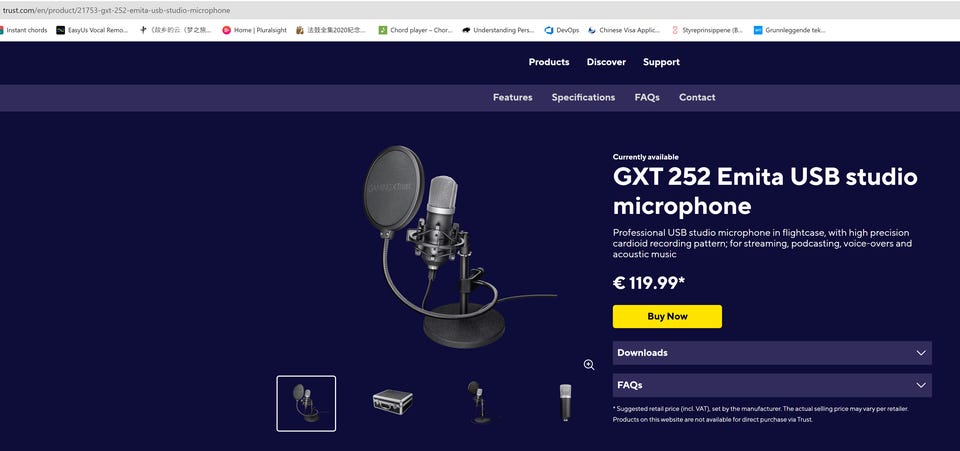Open the EasyUs Vocal Remover bookmark
The width and height of the screenshot is (960, 451).
92,30
